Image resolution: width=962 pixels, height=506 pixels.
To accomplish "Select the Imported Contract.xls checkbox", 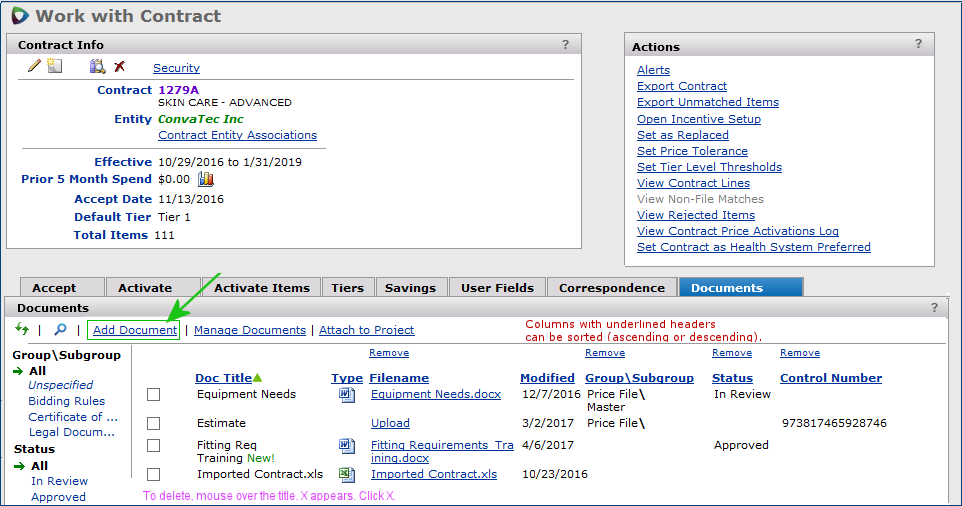I will (x=153, y=474).
